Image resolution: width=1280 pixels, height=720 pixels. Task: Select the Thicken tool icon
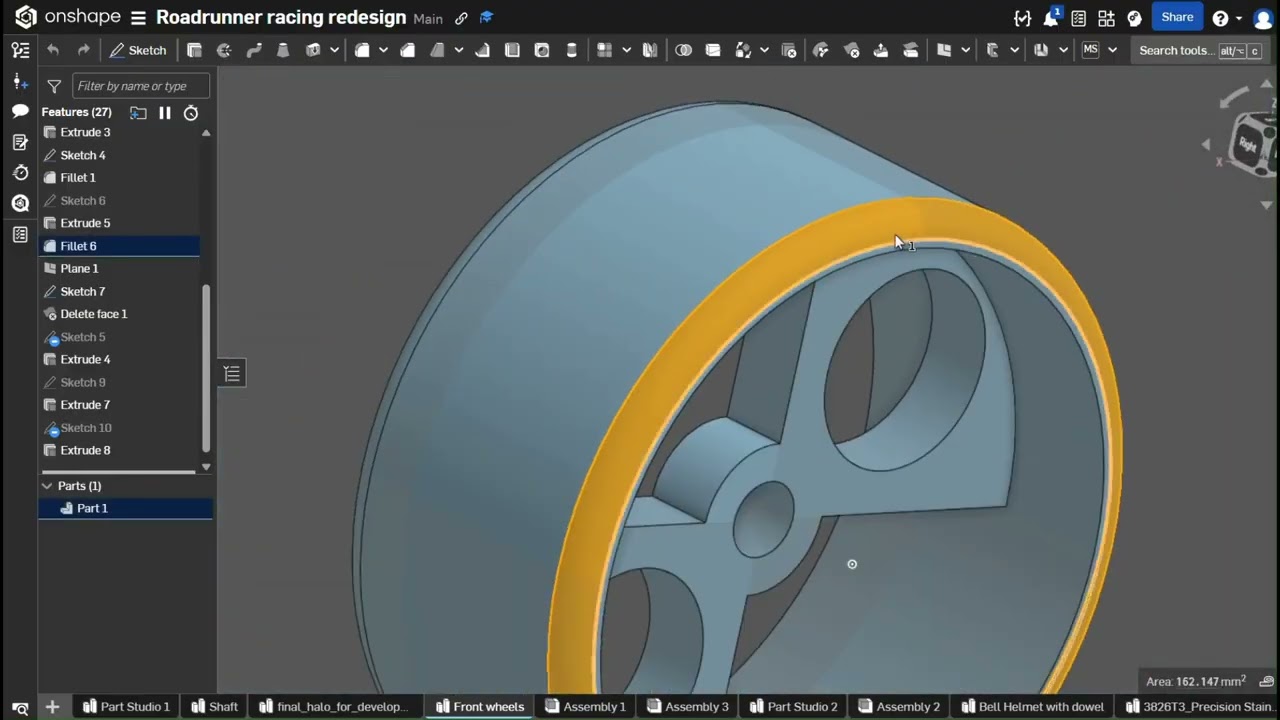point(313,50)
